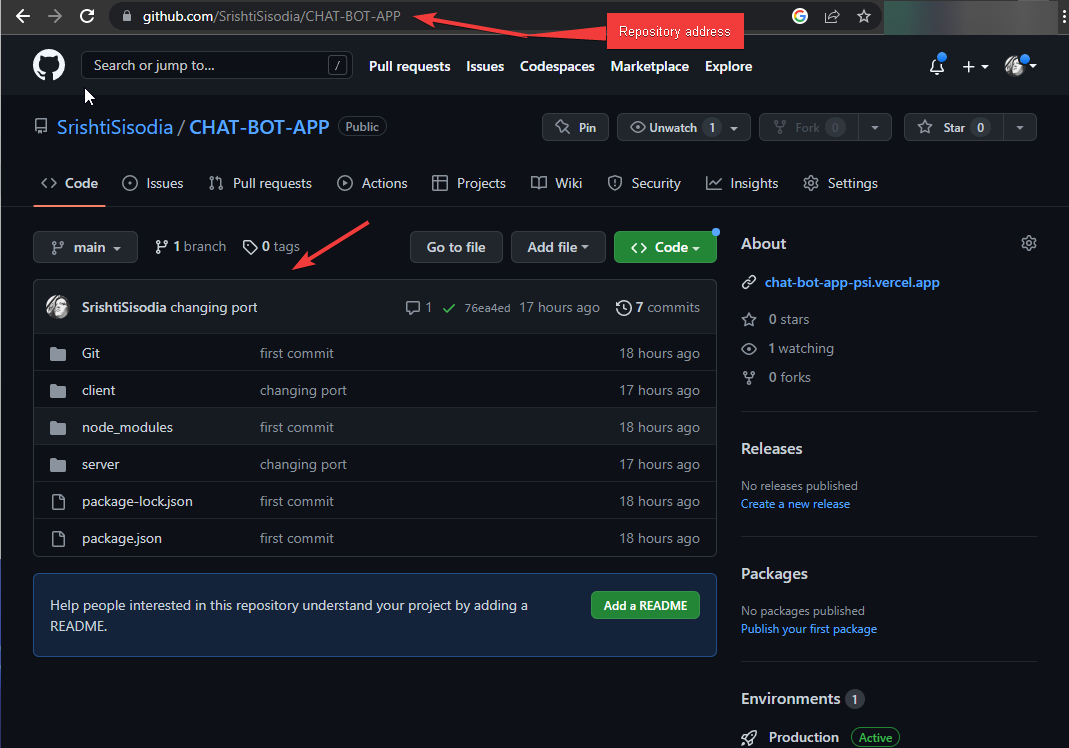1069x748 pixels.
Task: Open Codespaces in top navigation
Action: click(x=557, y=66)
